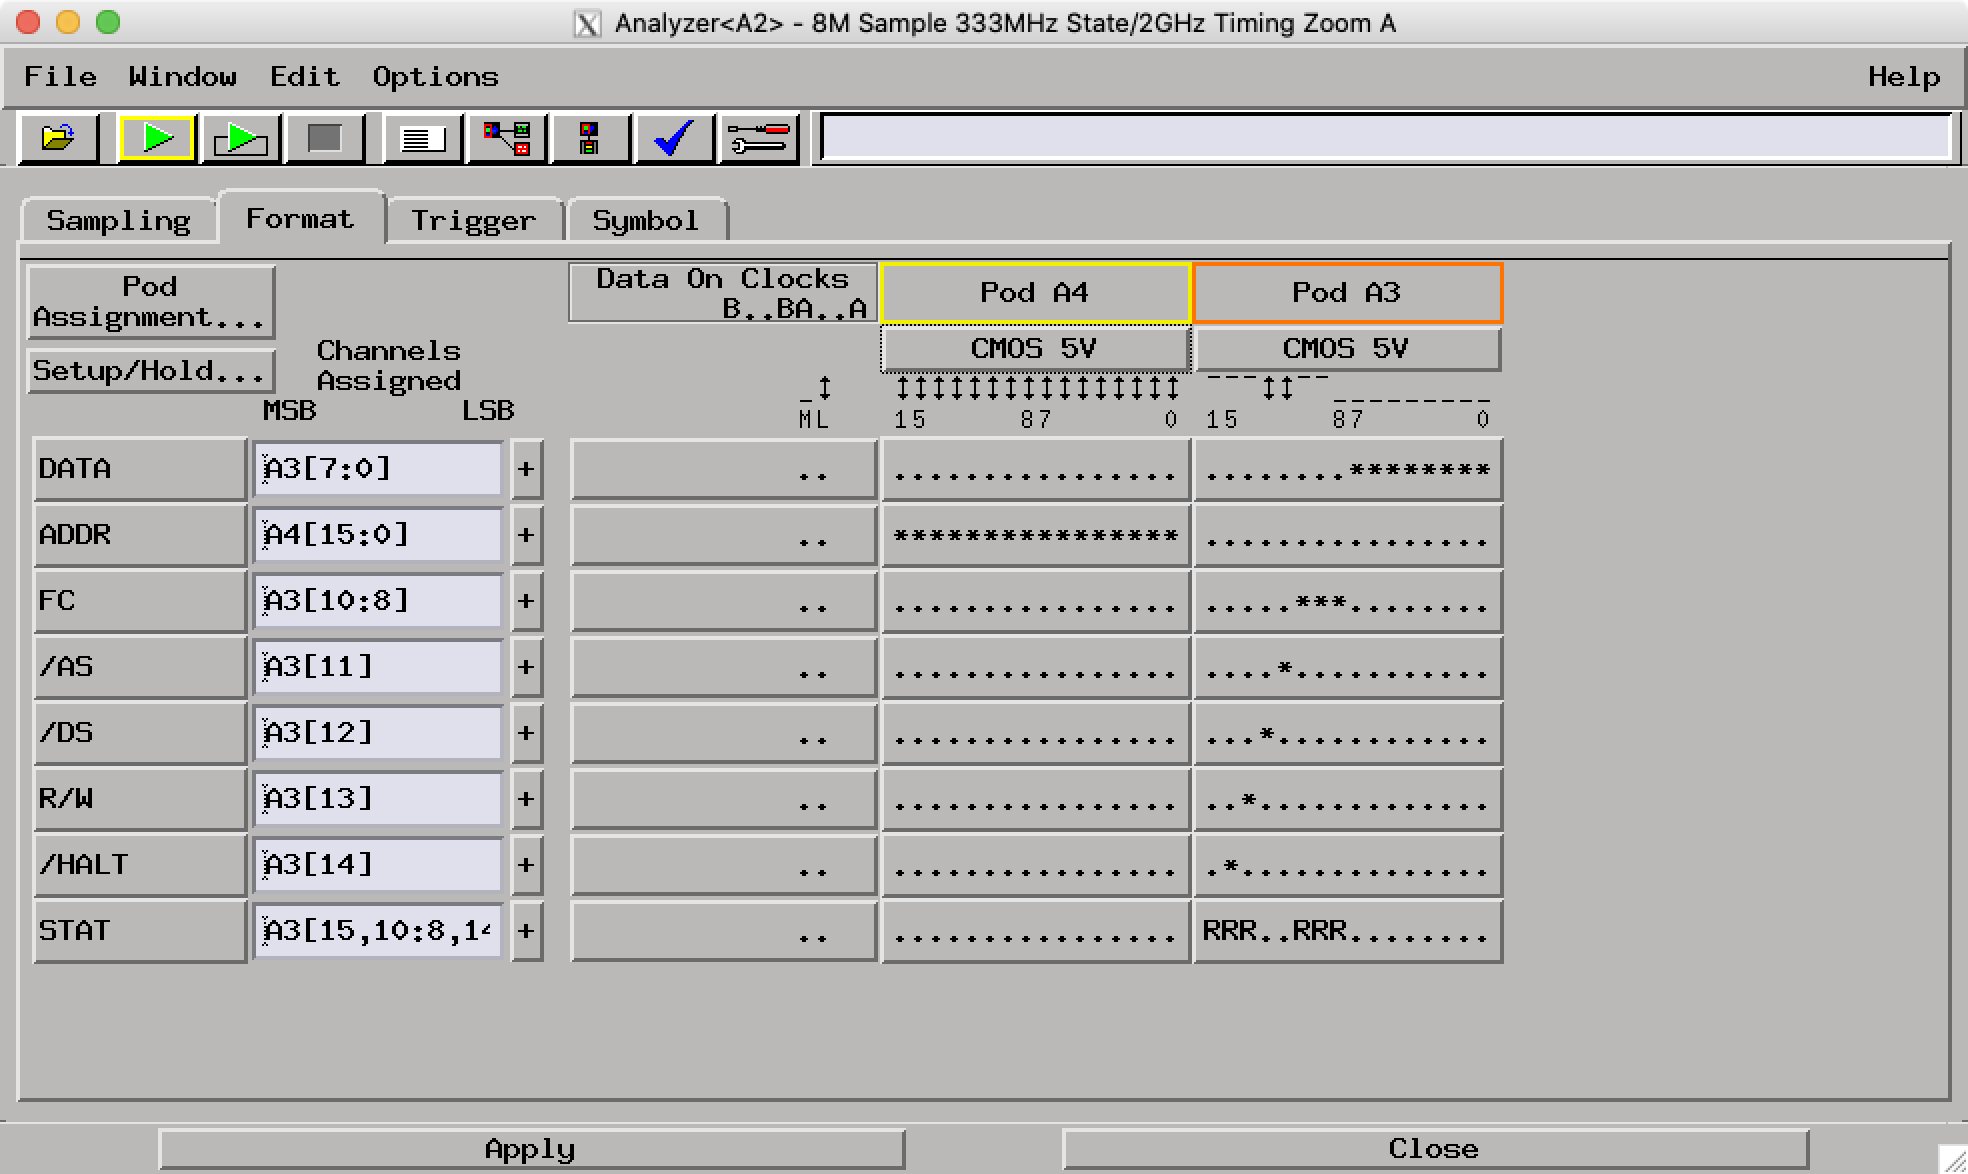Open additional channels for the STAT label
The height and width of the screenshot is (1174, 1968).
coord(527,931)
